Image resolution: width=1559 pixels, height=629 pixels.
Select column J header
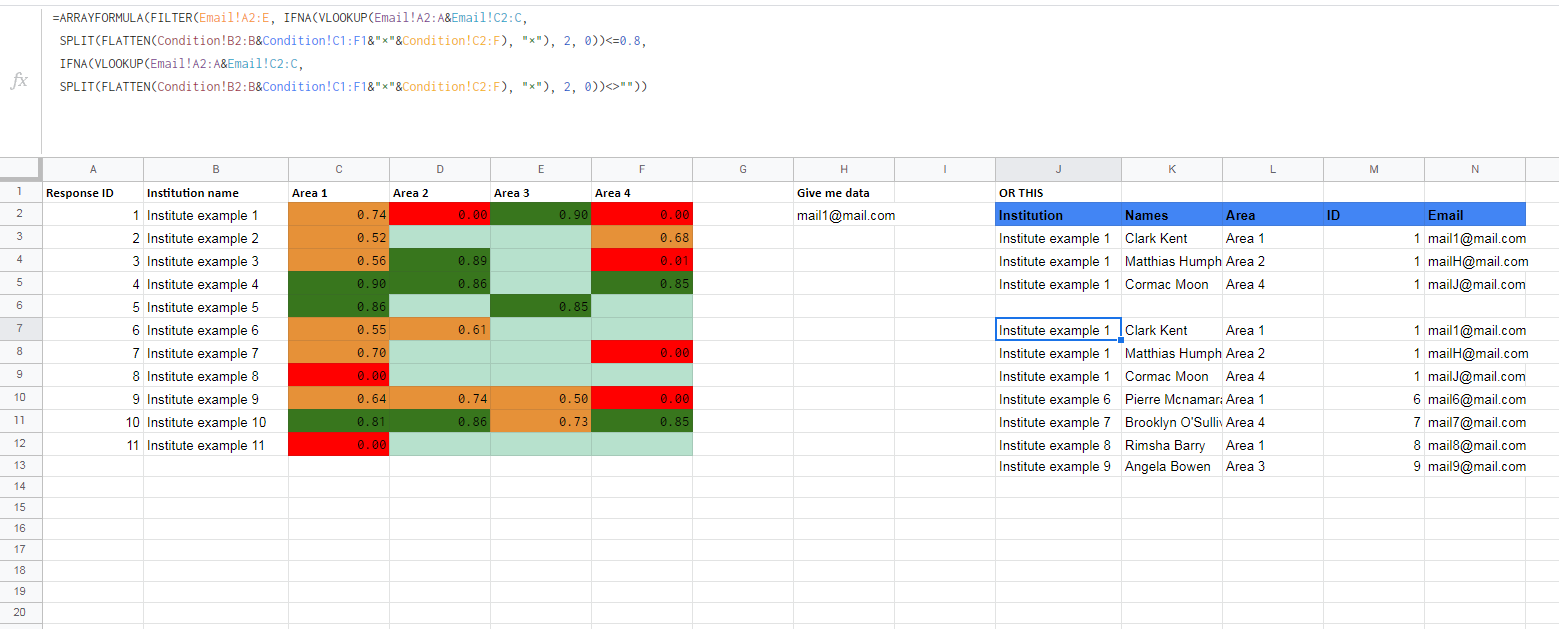tap(1058, 169)
